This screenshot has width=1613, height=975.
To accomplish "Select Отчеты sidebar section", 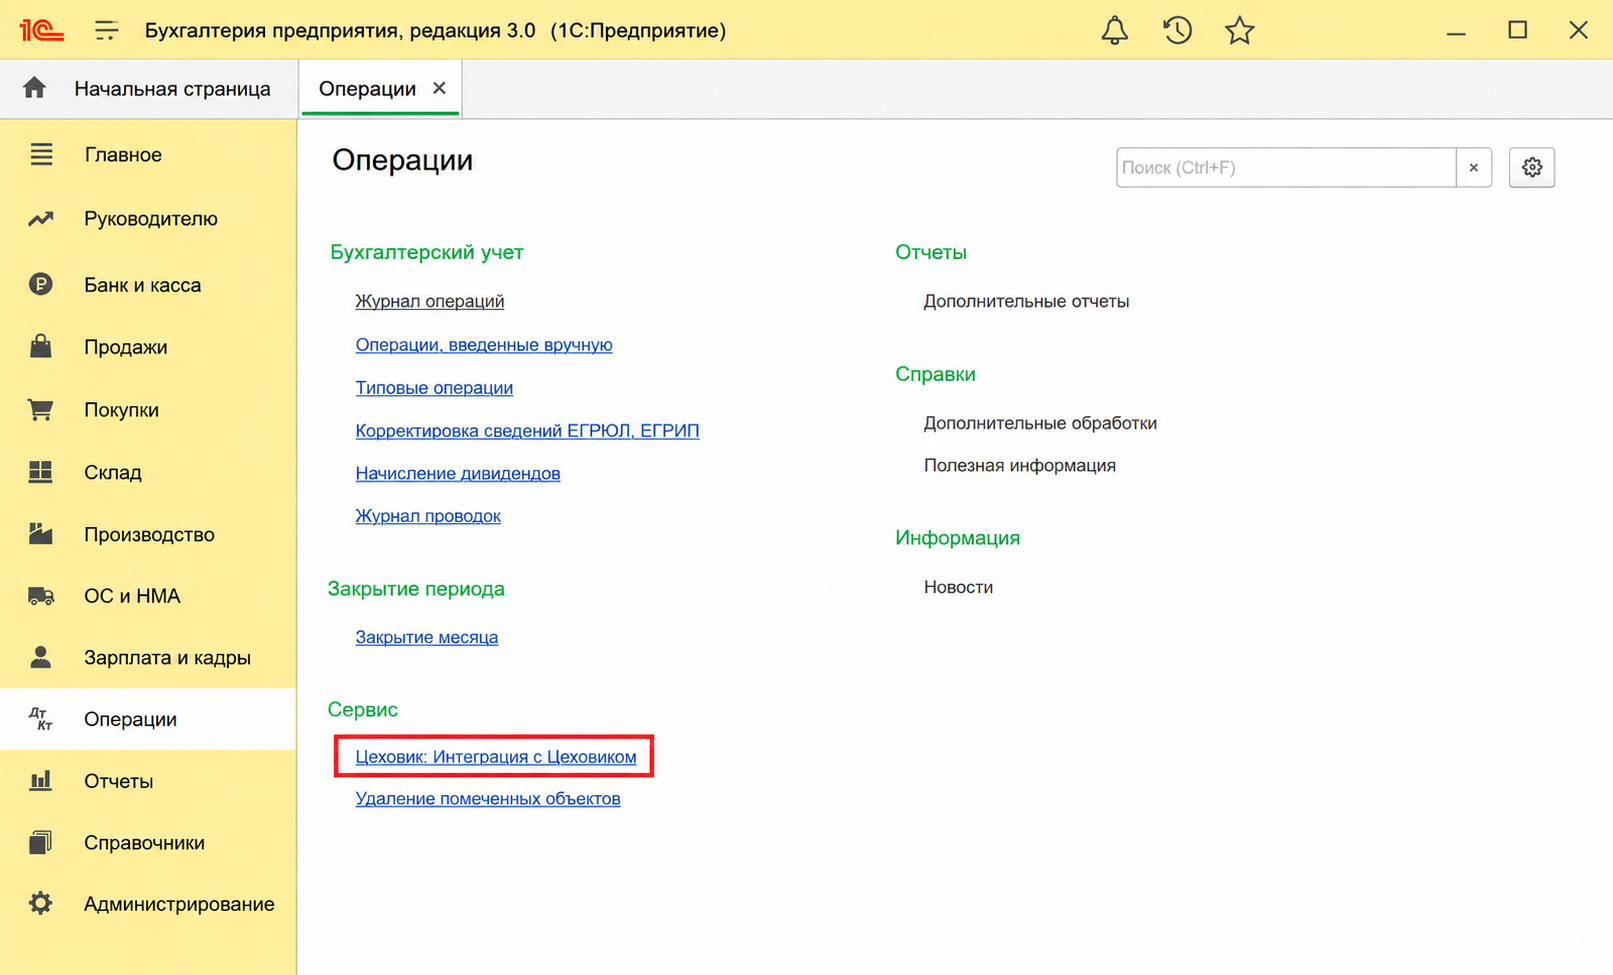I will (x=119, y=781).
